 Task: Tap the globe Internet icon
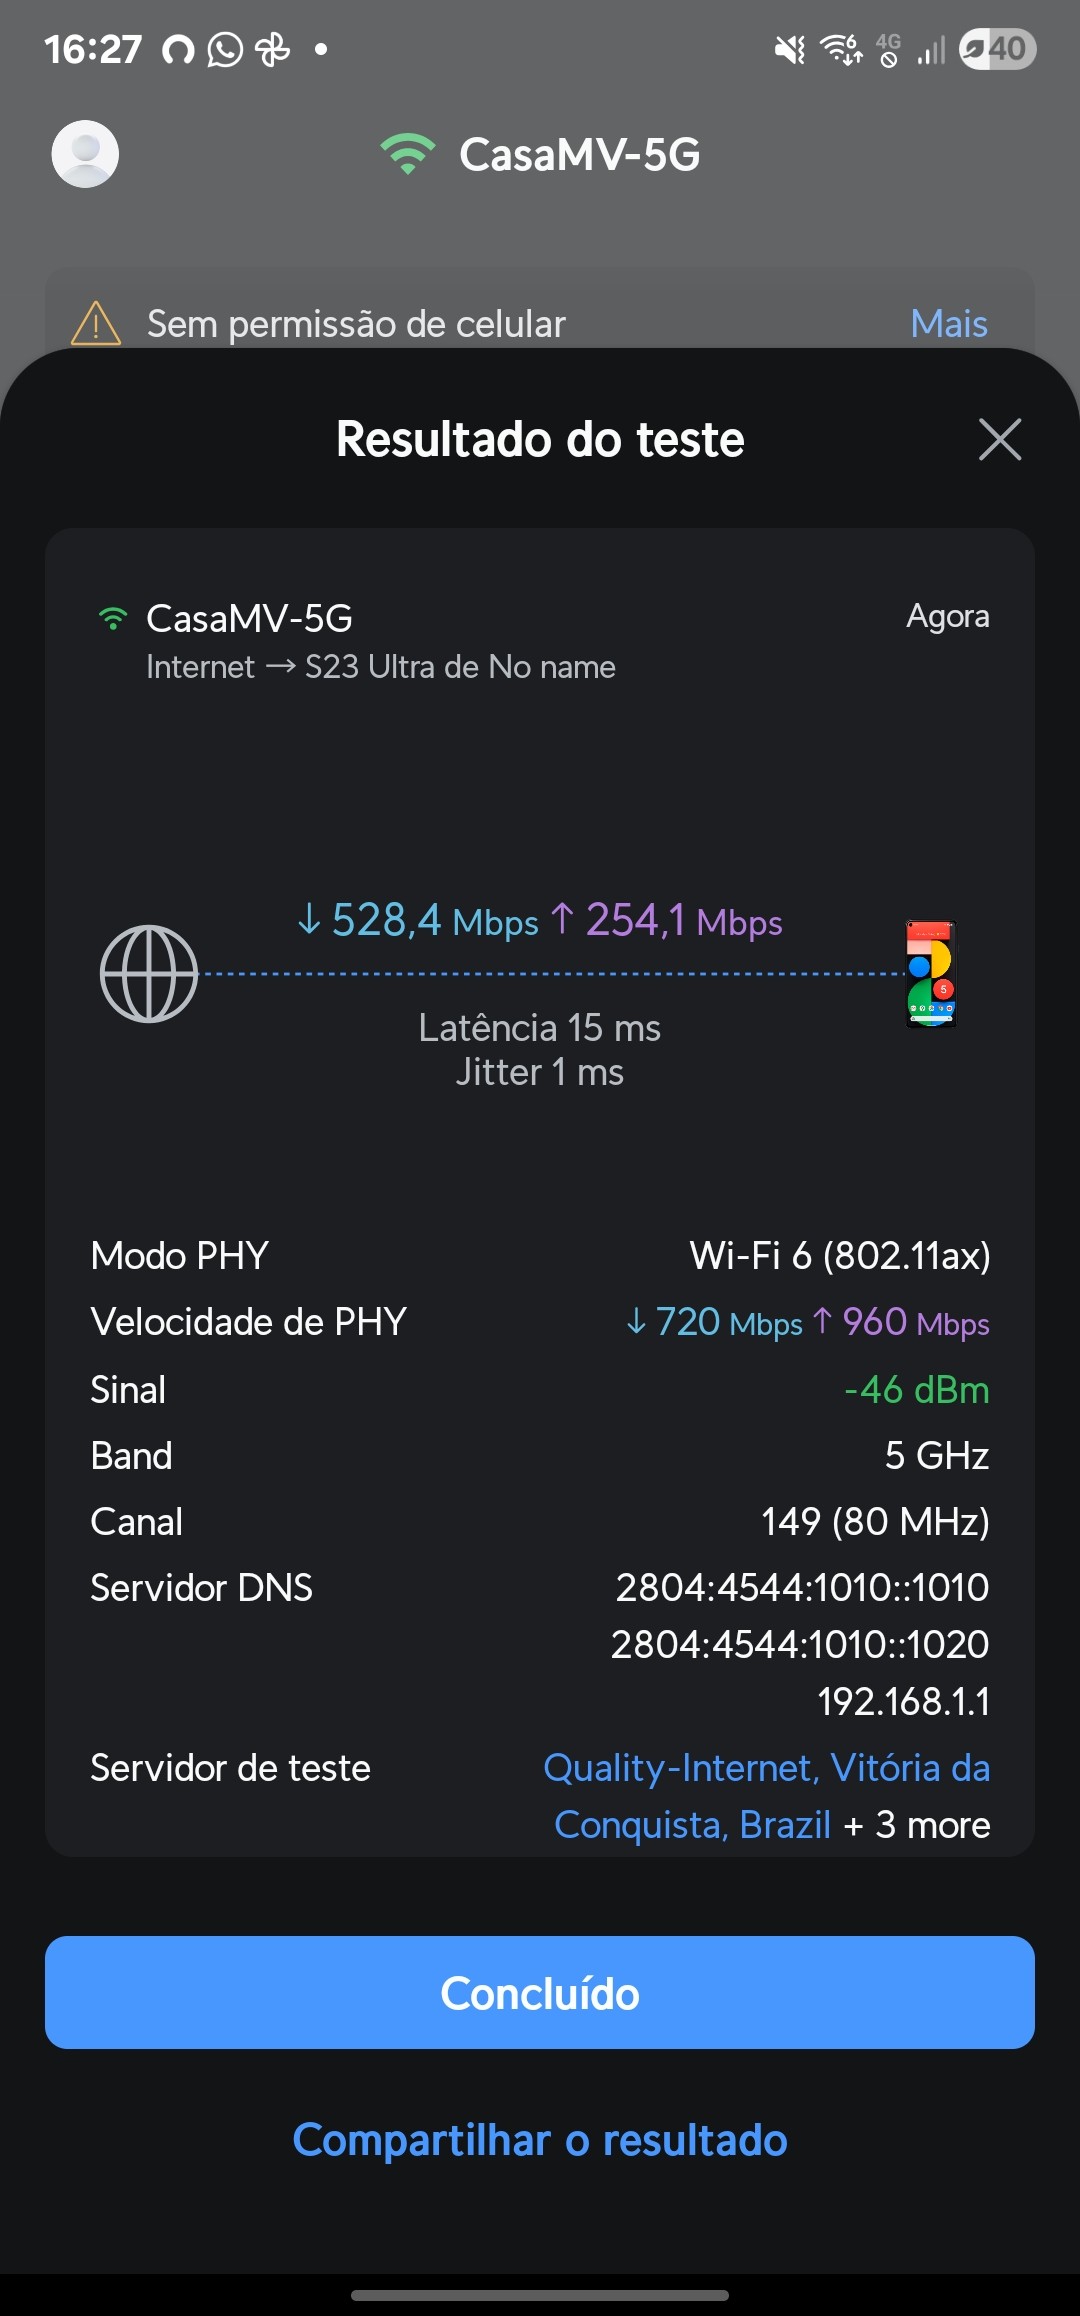coord(149,974)
